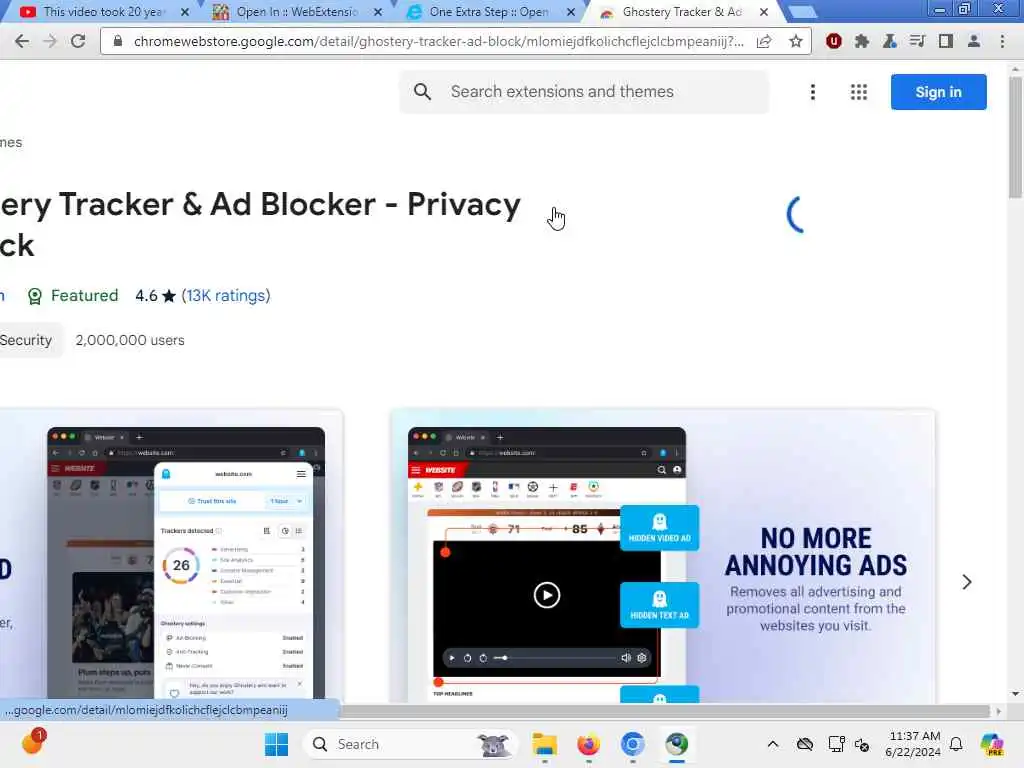This screenshot has height=768, width=1024.
Task: Open File Explorer from the taskbar
Action: point(544,744)
